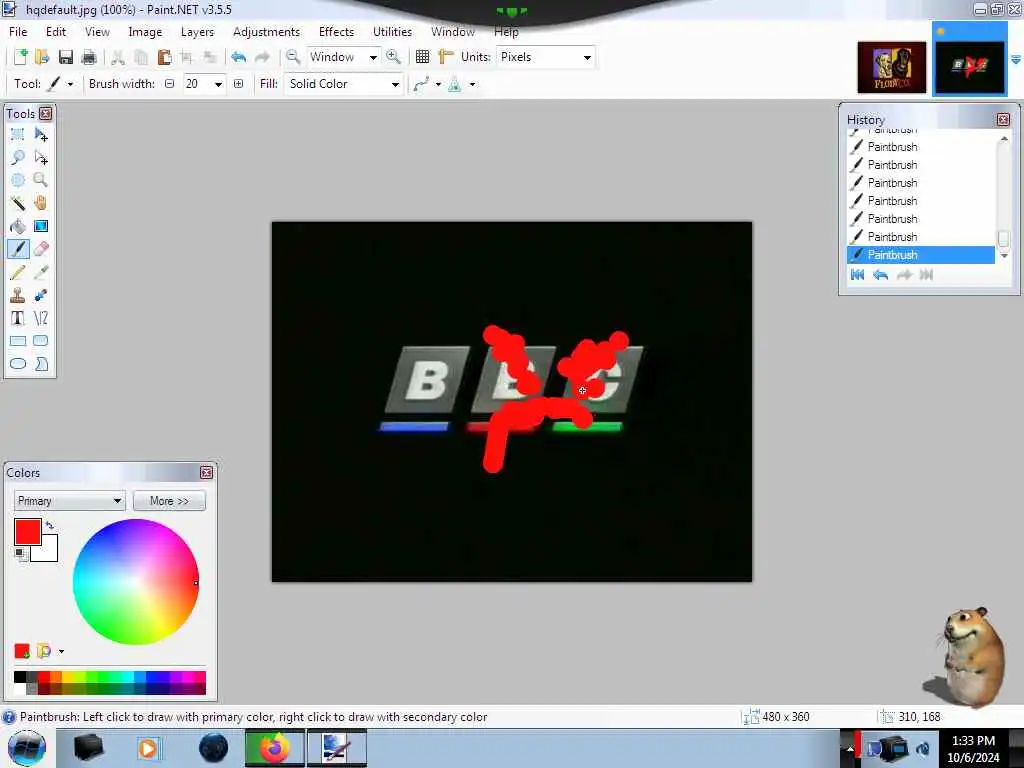Open the Primary color selector dropdown
Screen dimensions: 1024x768
[x=69, y=501]
